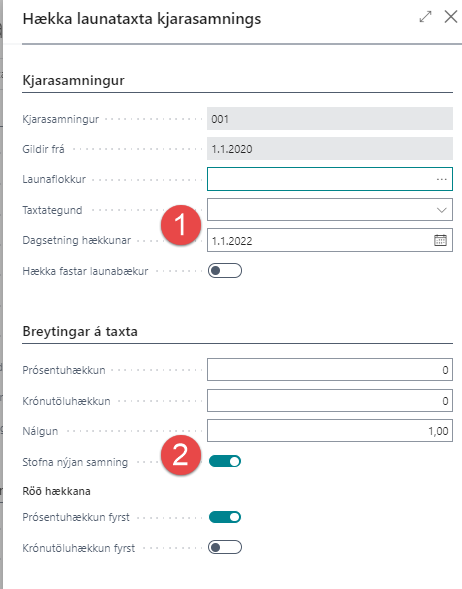
Task: Open the Taxtategund dropdown
Action: (x=330, y=210)
